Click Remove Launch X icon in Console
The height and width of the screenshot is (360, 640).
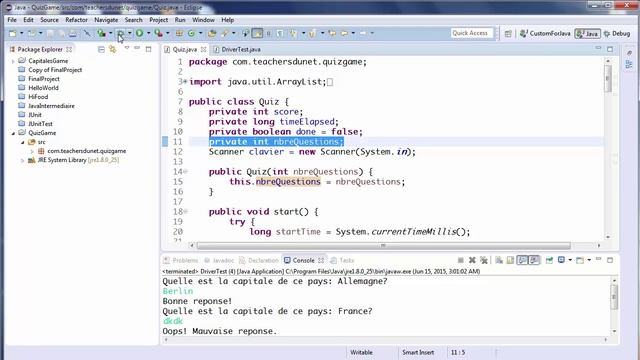[x=472, y=260]
